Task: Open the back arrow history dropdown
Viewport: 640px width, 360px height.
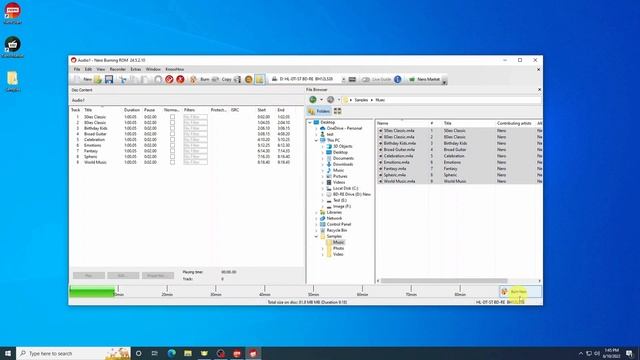Action: (x=321, y=100)
